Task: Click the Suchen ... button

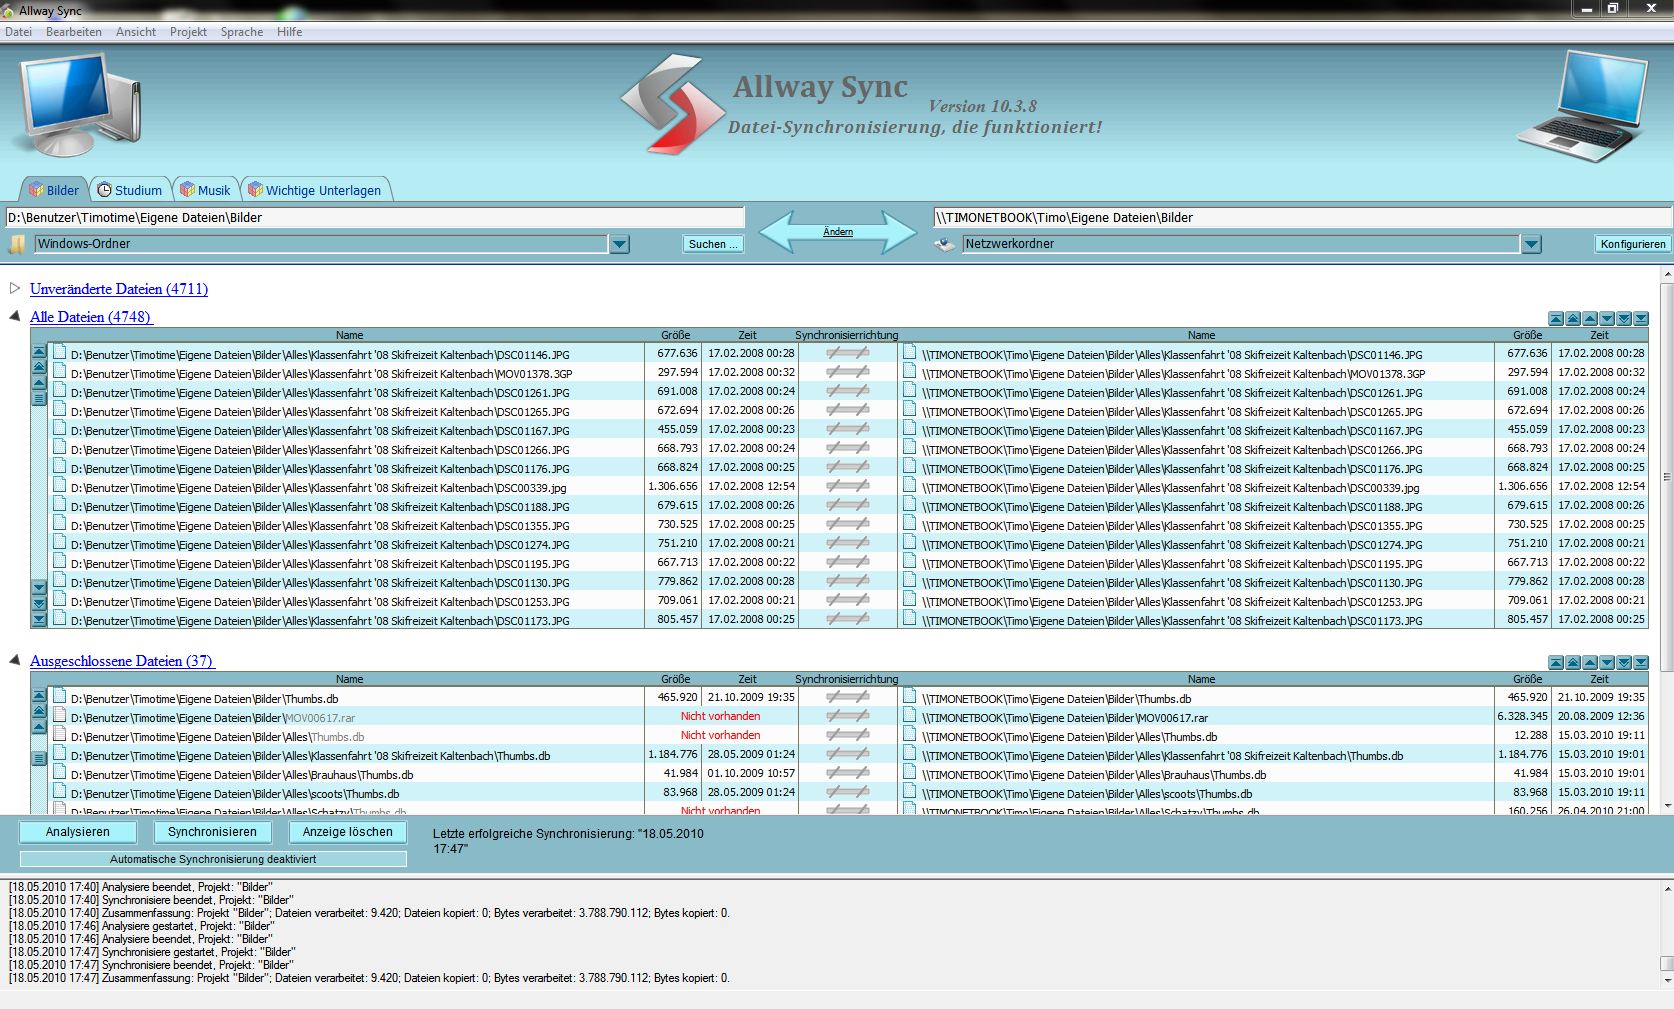Action: (x=714, y=244)
